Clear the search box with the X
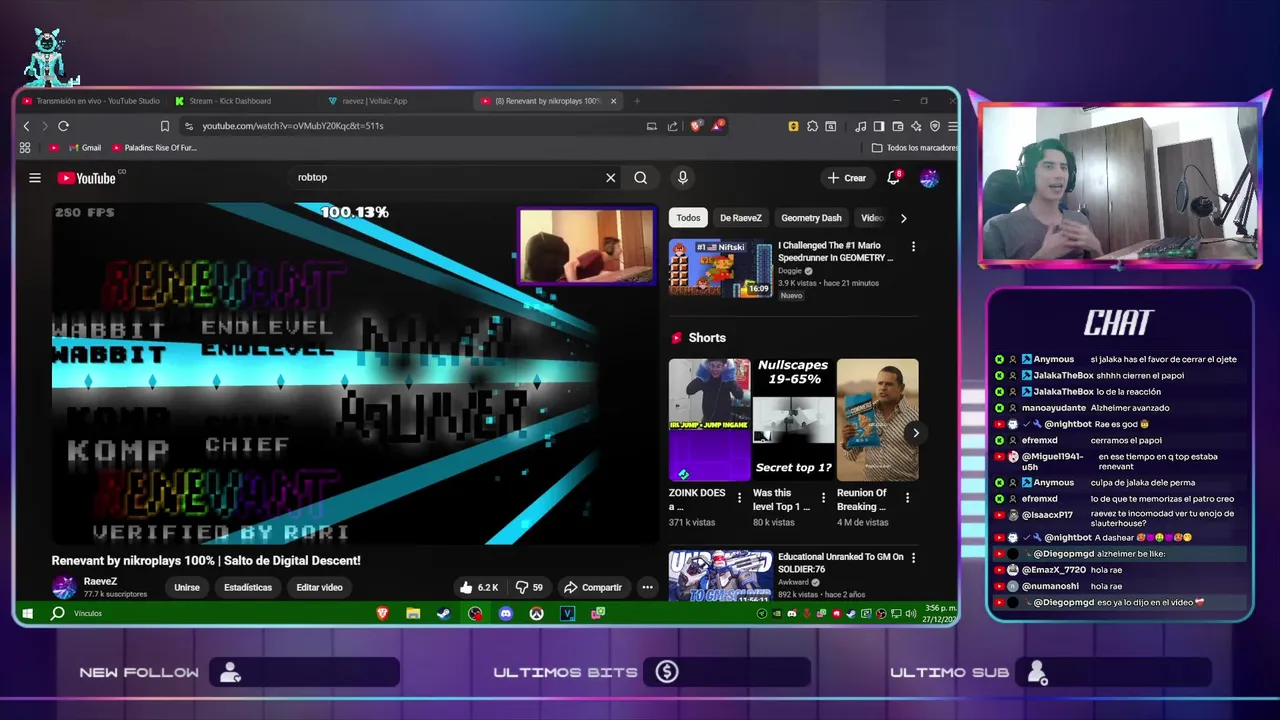 pos(610,178)
